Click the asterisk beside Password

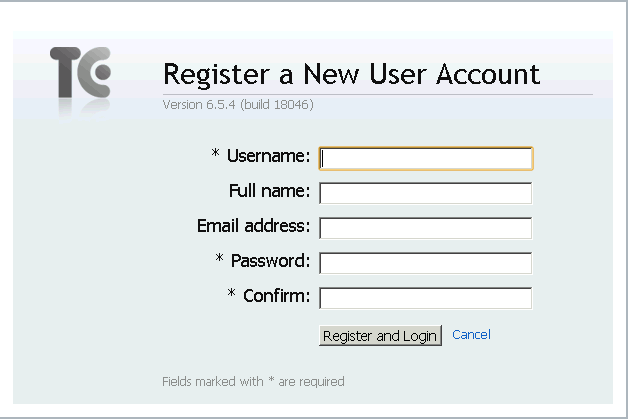[x=219, y=260]
